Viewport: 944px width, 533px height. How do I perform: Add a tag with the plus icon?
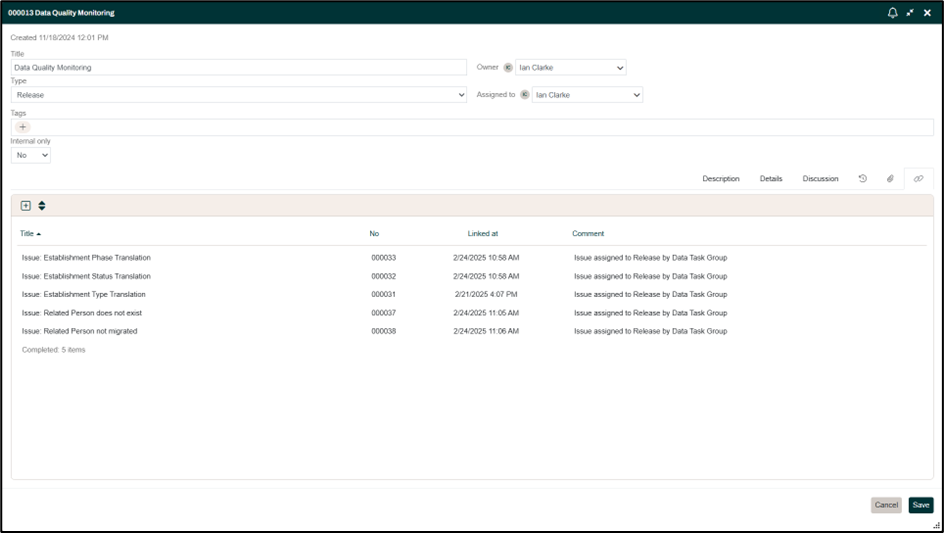23,127
